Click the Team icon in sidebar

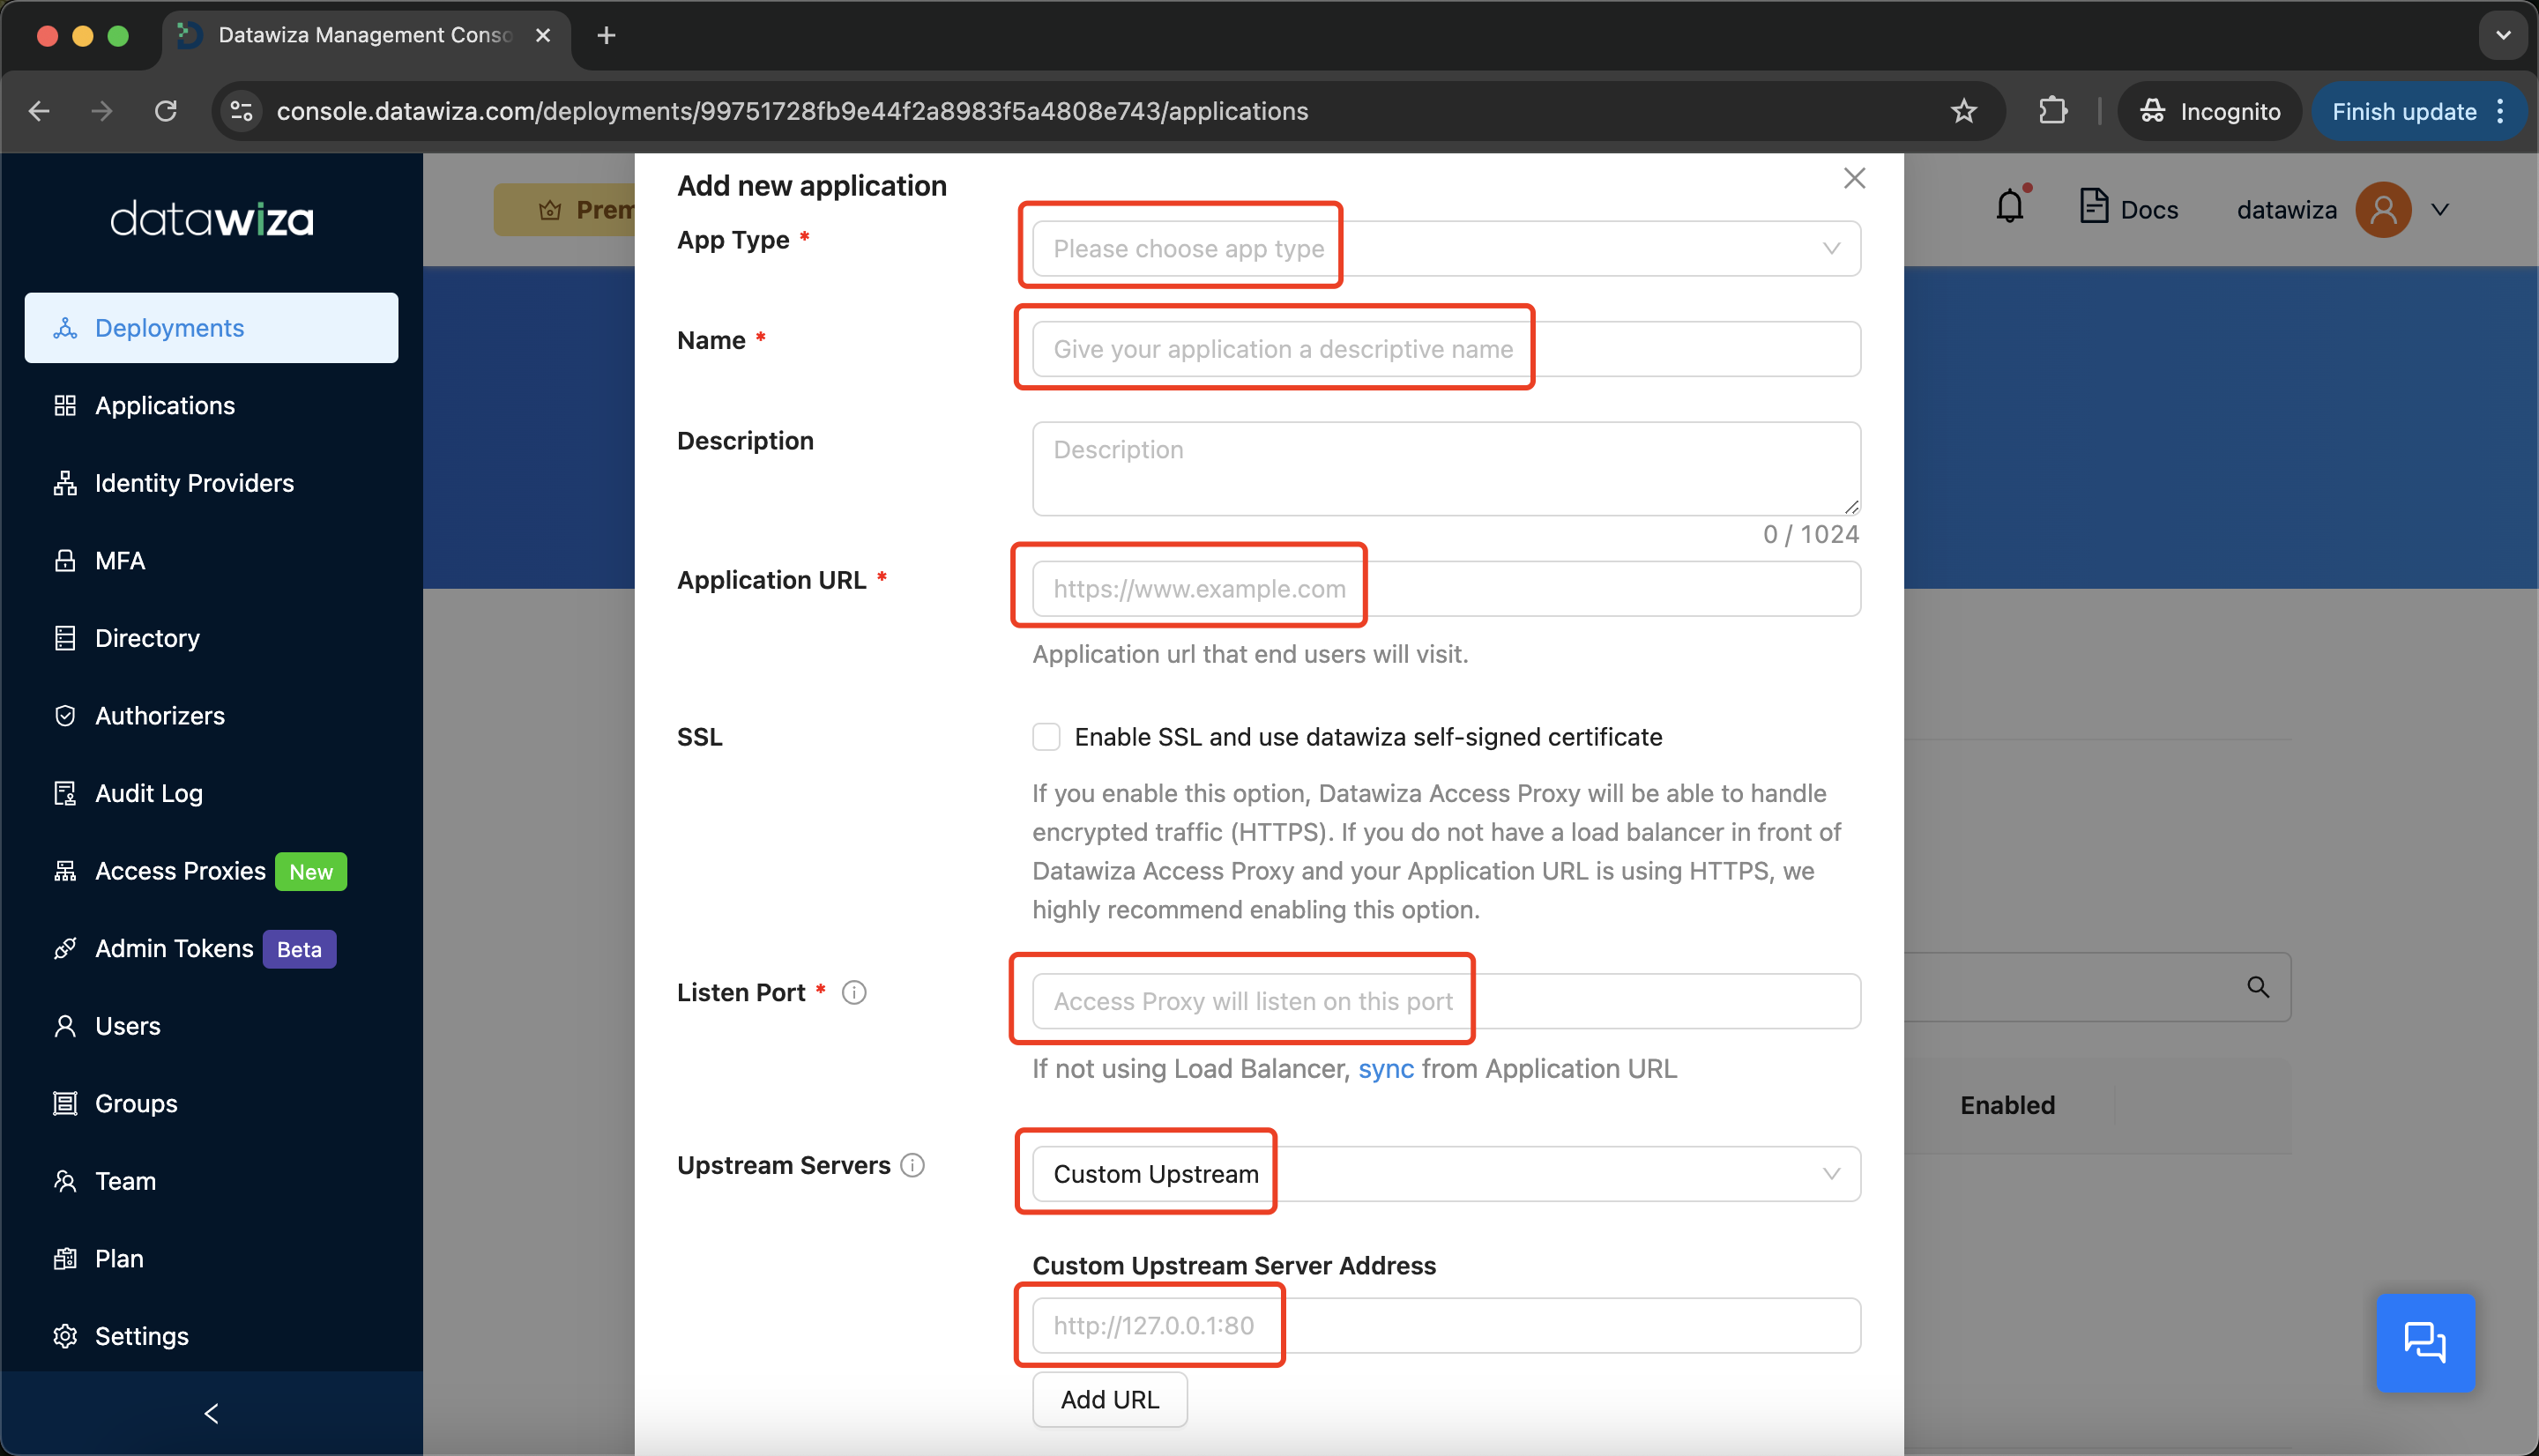(x=65, y=1181)
